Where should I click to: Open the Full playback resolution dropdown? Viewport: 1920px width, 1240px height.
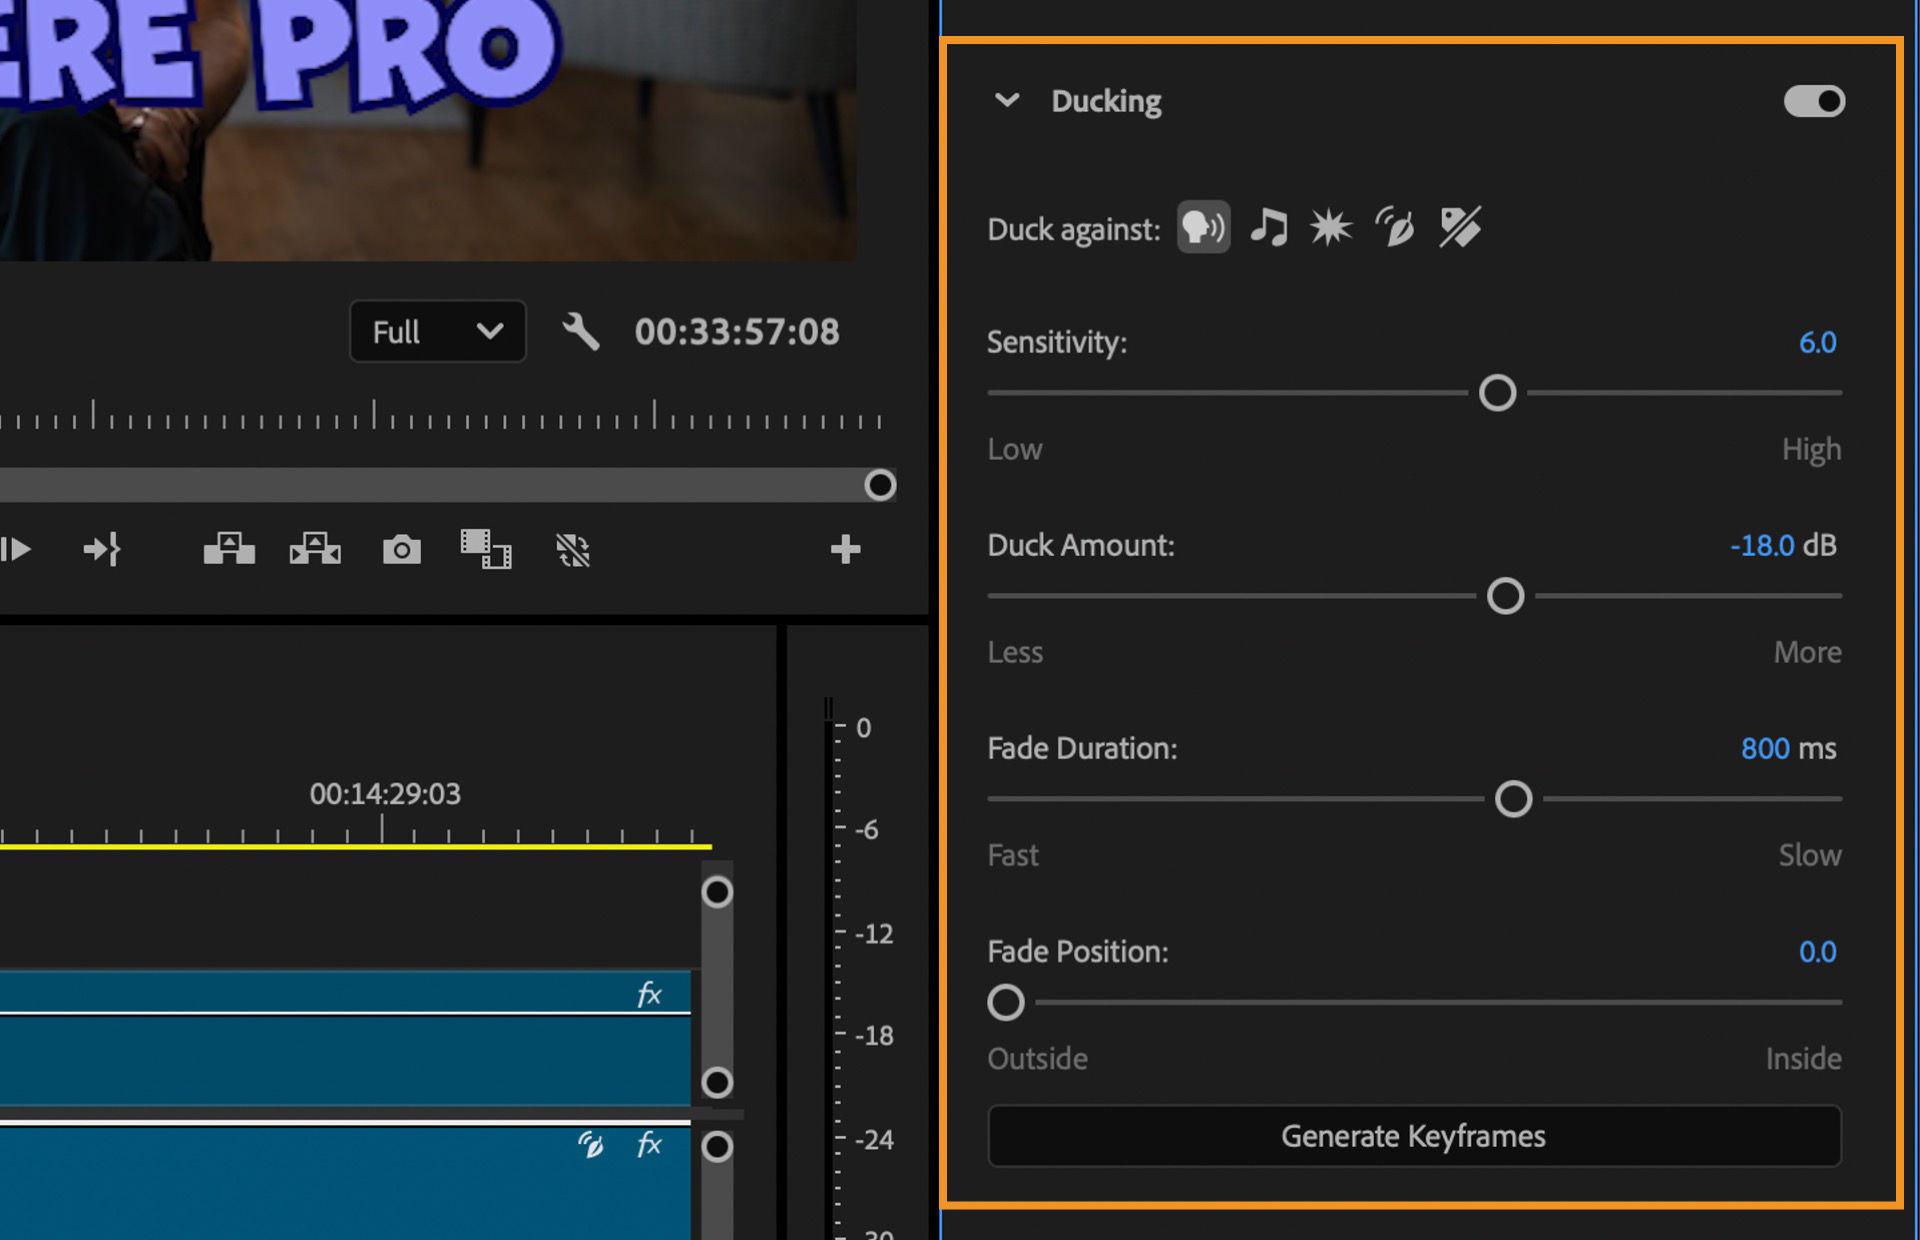437,331
